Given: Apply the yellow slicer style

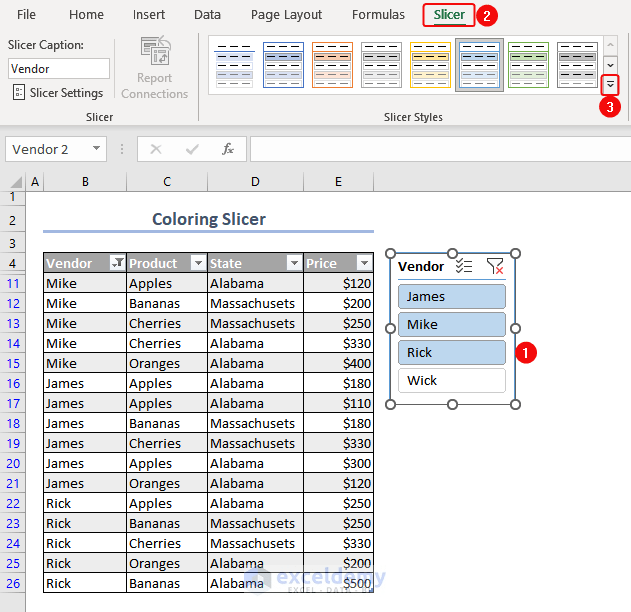Looking at the screenshot, I should (430, 65).
